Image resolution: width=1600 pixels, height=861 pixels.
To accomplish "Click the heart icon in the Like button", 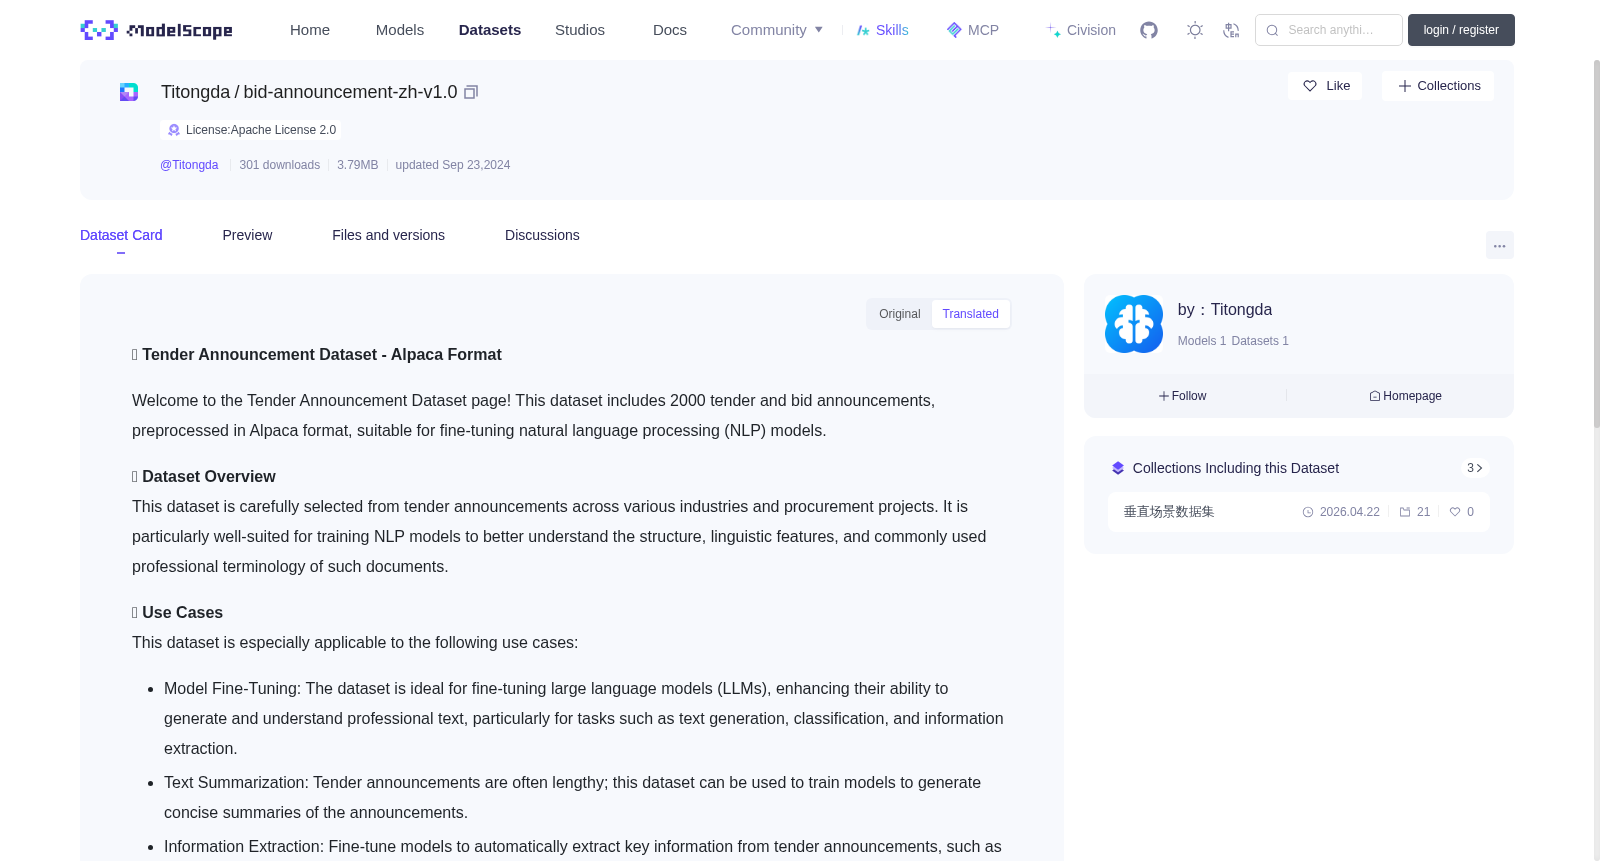I will [x=1310, y=86].
